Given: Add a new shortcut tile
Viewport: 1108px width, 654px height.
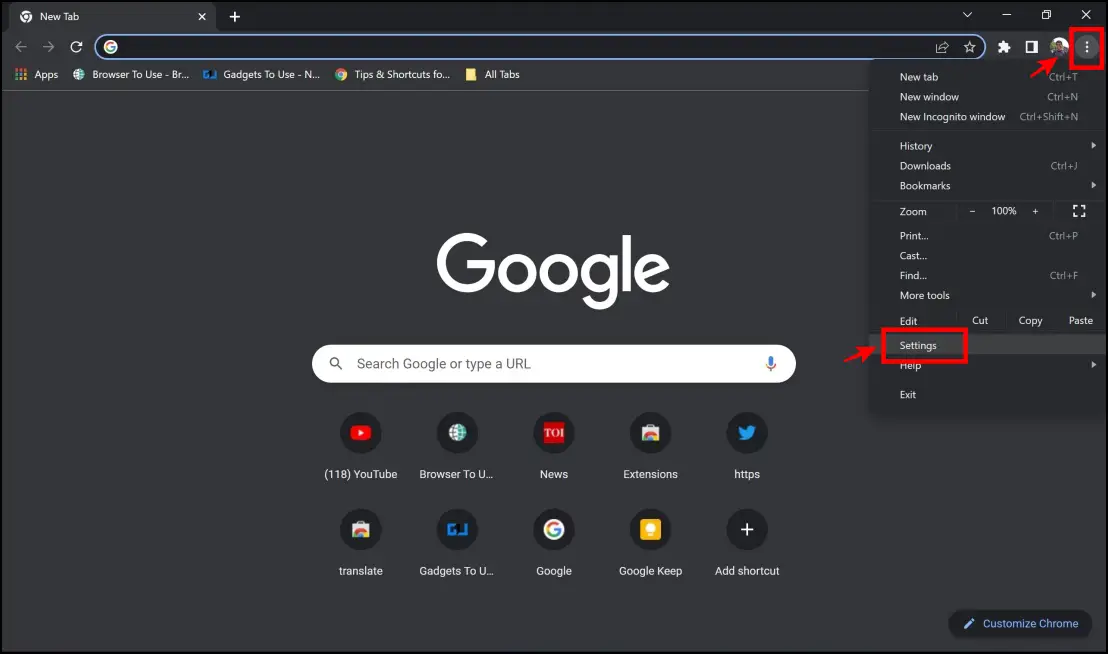Looking at the screenshot, I should click(x=747, y=544).
